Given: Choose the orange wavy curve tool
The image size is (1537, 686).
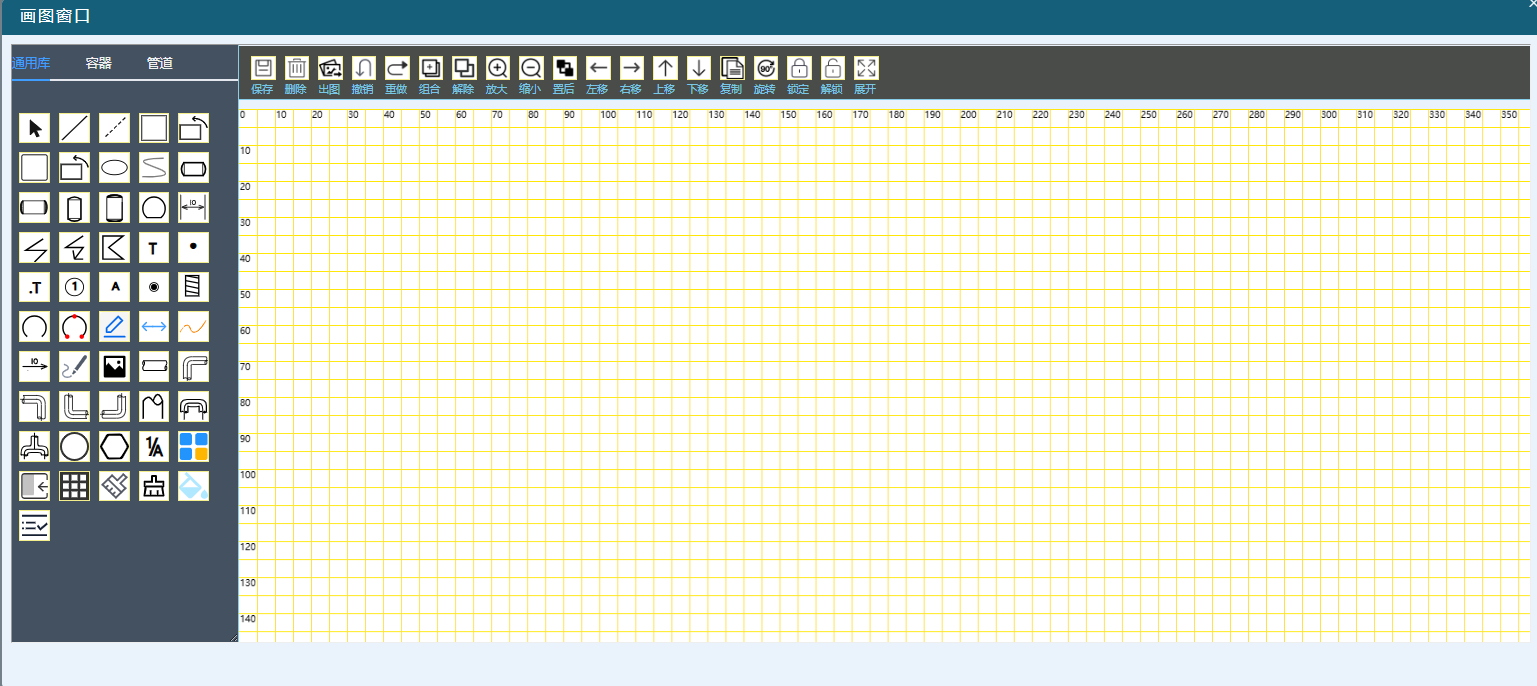Looking at the screenshot, I should [x=194, y=327].
